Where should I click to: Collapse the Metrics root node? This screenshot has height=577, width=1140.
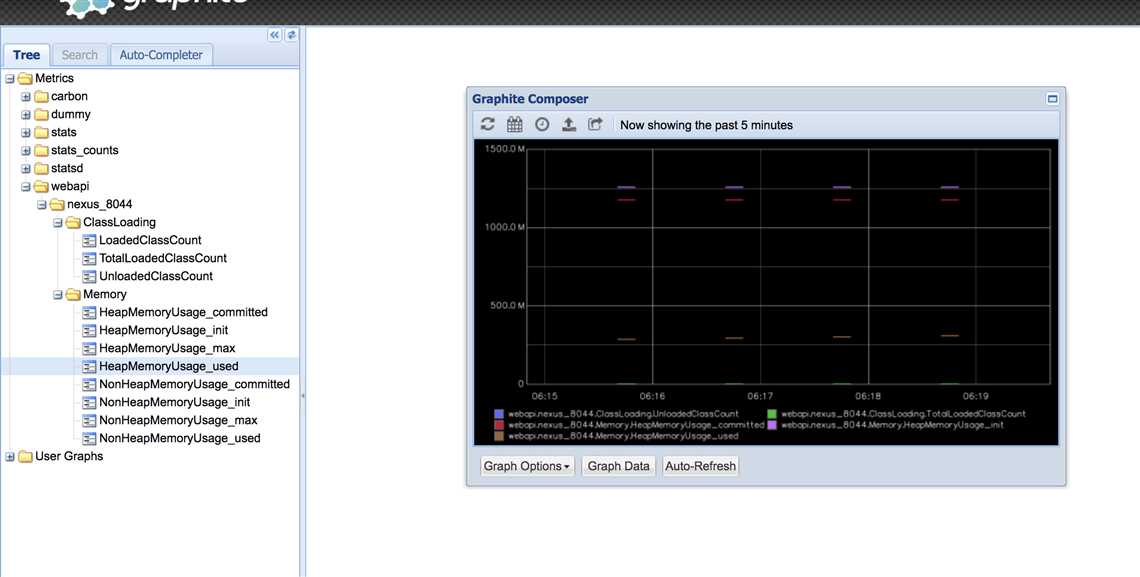click(x=9, y=78)
